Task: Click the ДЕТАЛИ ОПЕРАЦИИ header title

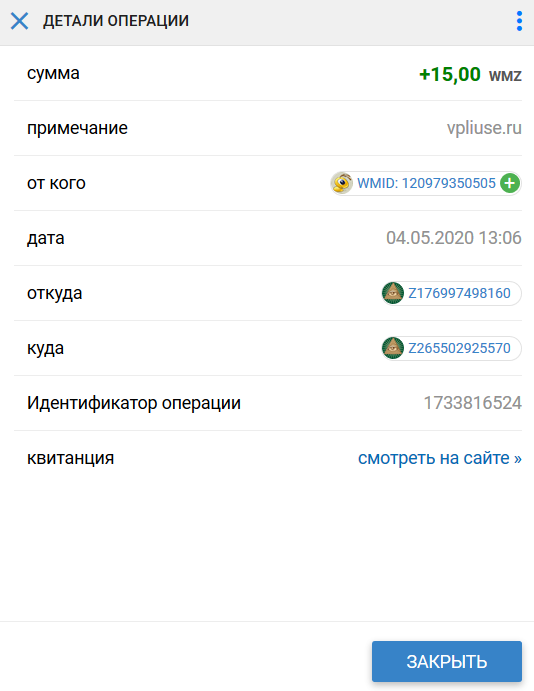Action: [116, 21]
